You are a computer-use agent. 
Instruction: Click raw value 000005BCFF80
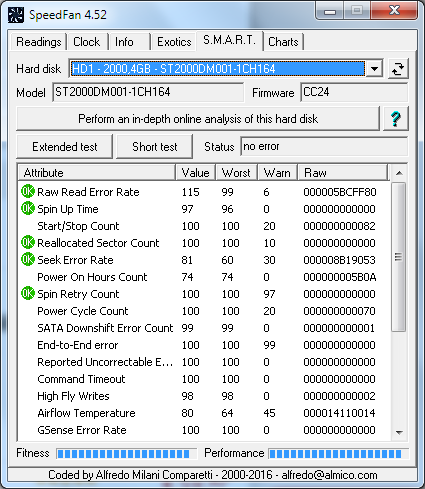point(340,192)
